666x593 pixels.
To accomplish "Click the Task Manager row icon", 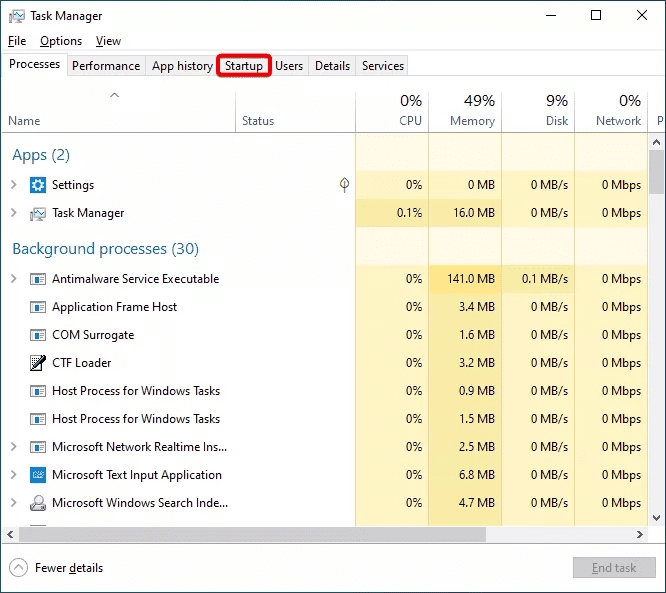I will 38,213.
